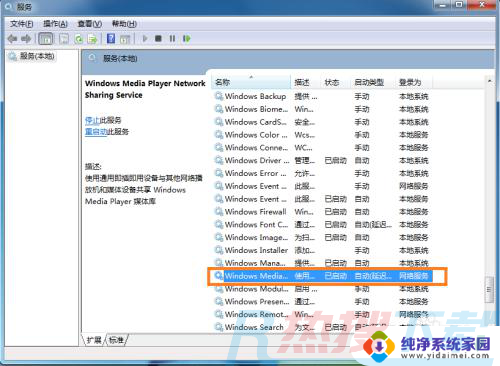Open the blue Help question-mark icon
The height and width of the screenshot is (366, 500).
tap(111, 39)
